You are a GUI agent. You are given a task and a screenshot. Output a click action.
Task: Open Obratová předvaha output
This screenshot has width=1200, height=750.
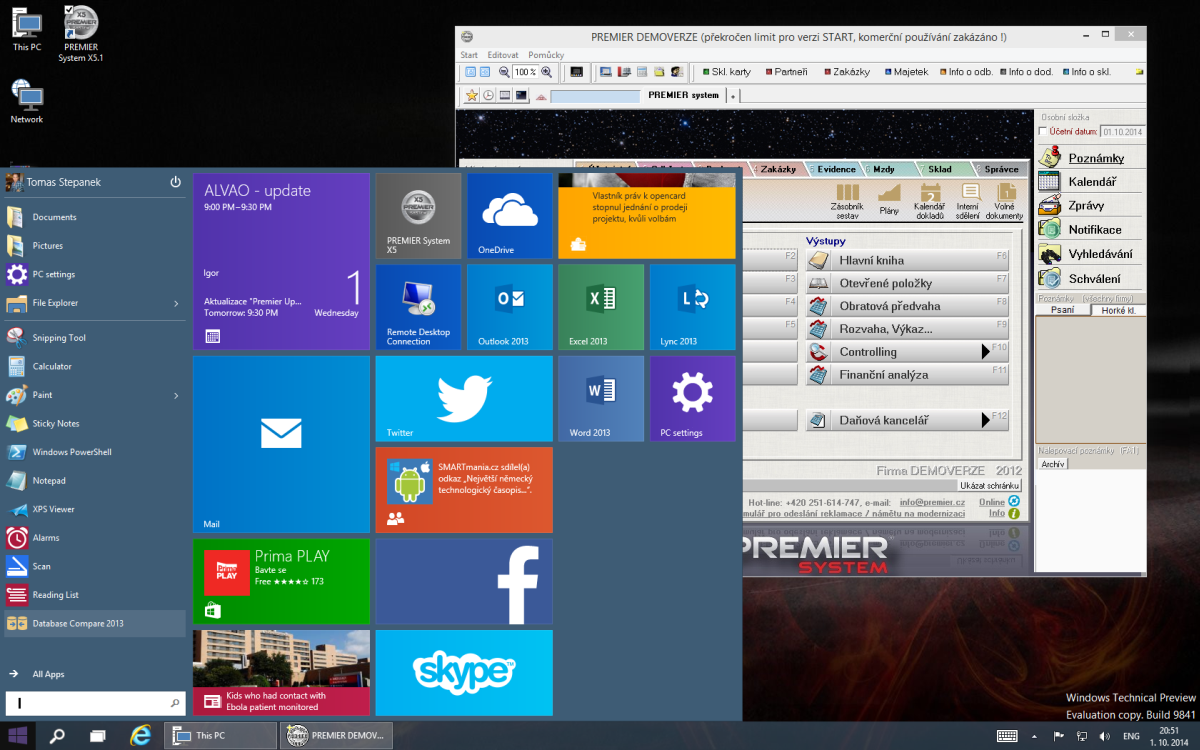pyautogui.click(x=907, y=306)
